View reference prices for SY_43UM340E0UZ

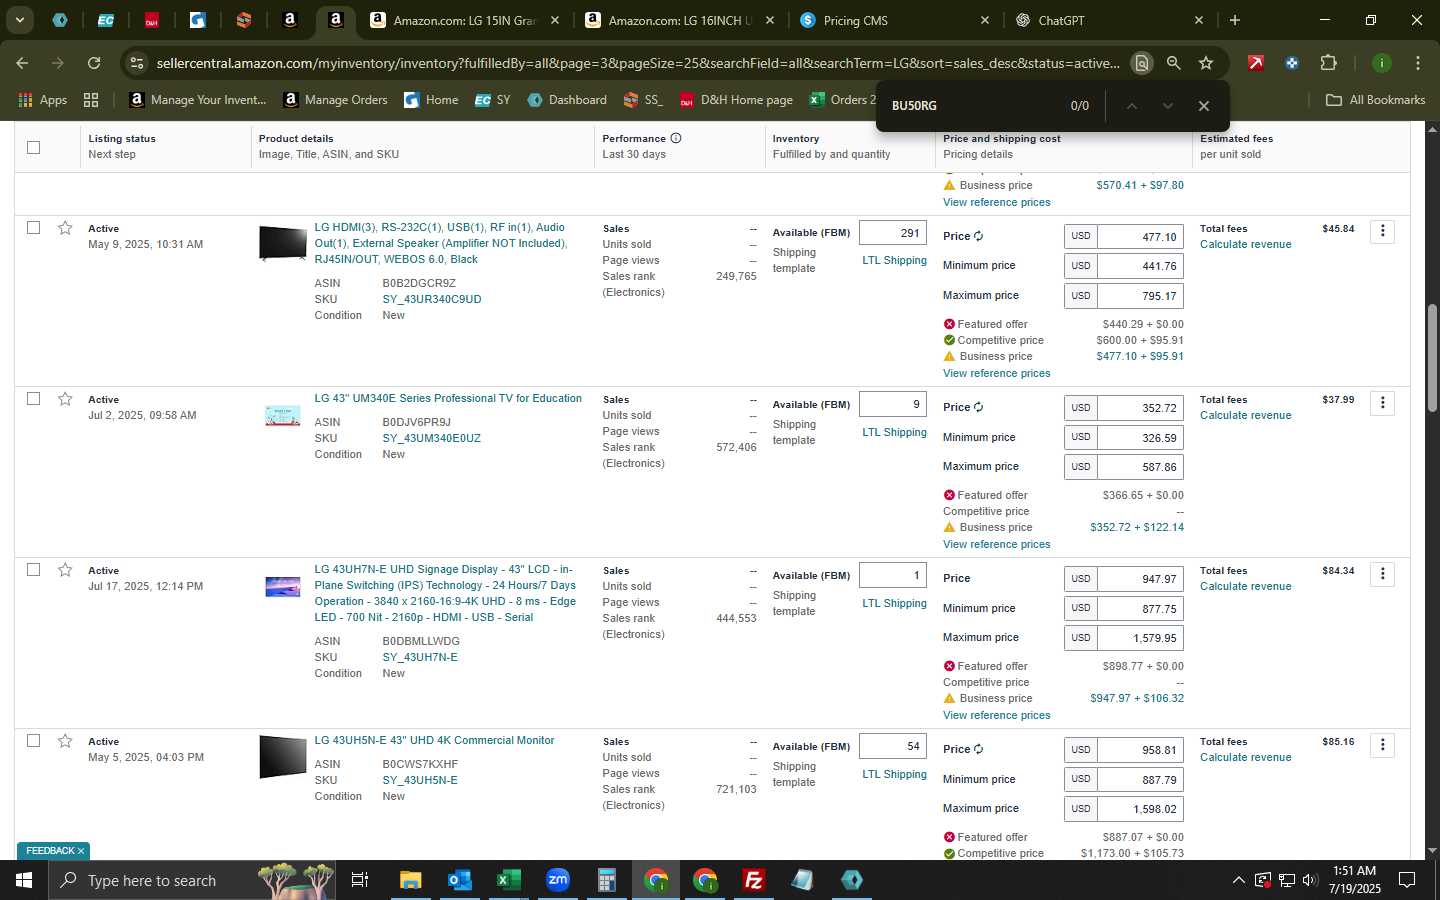tap(996, 545)
